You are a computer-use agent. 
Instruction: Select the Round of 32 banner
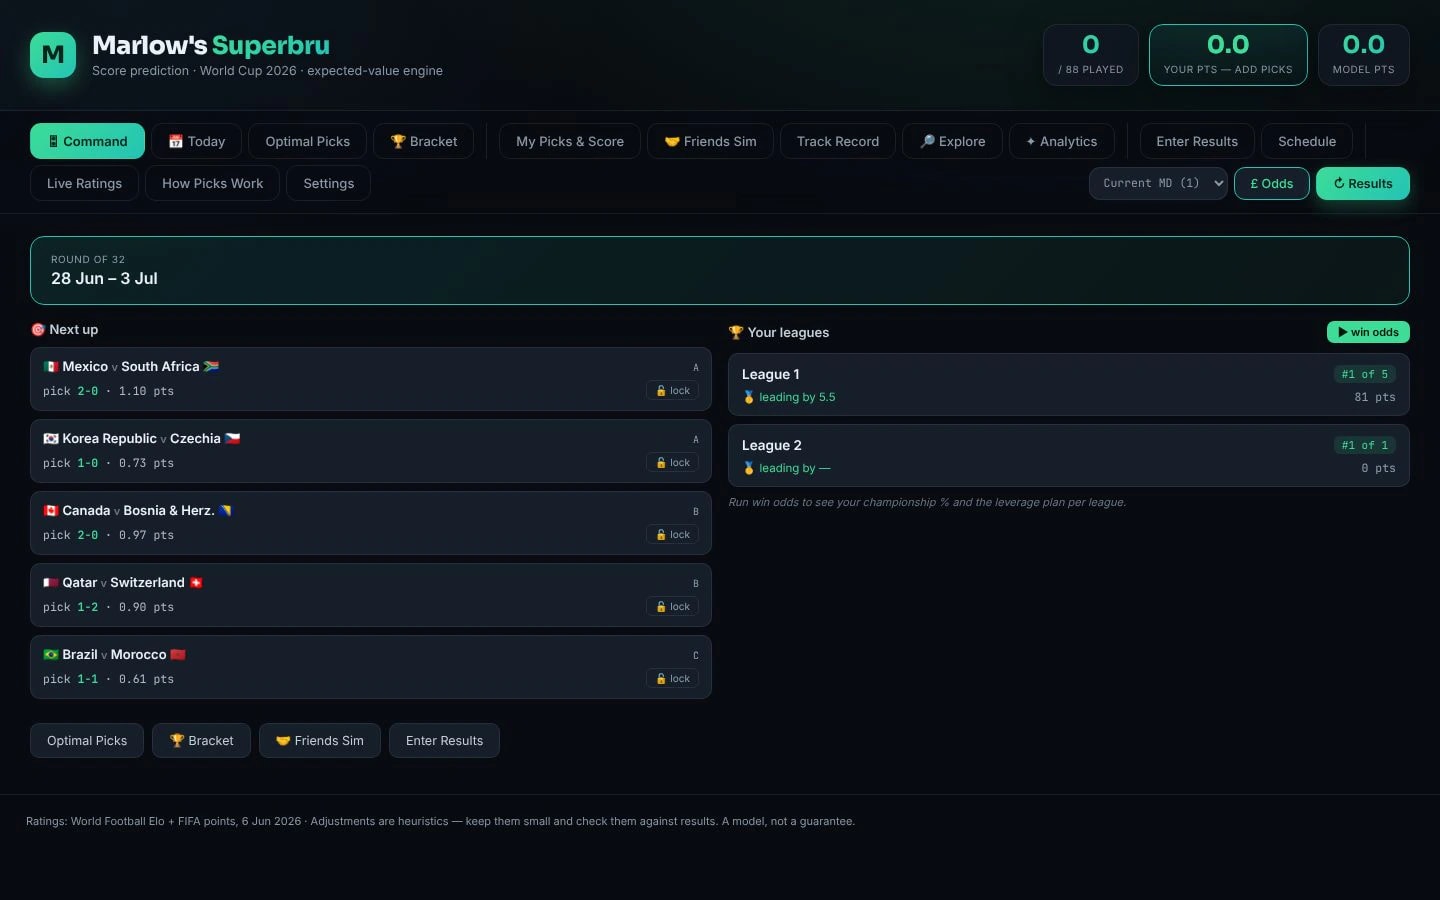(720, 270)
